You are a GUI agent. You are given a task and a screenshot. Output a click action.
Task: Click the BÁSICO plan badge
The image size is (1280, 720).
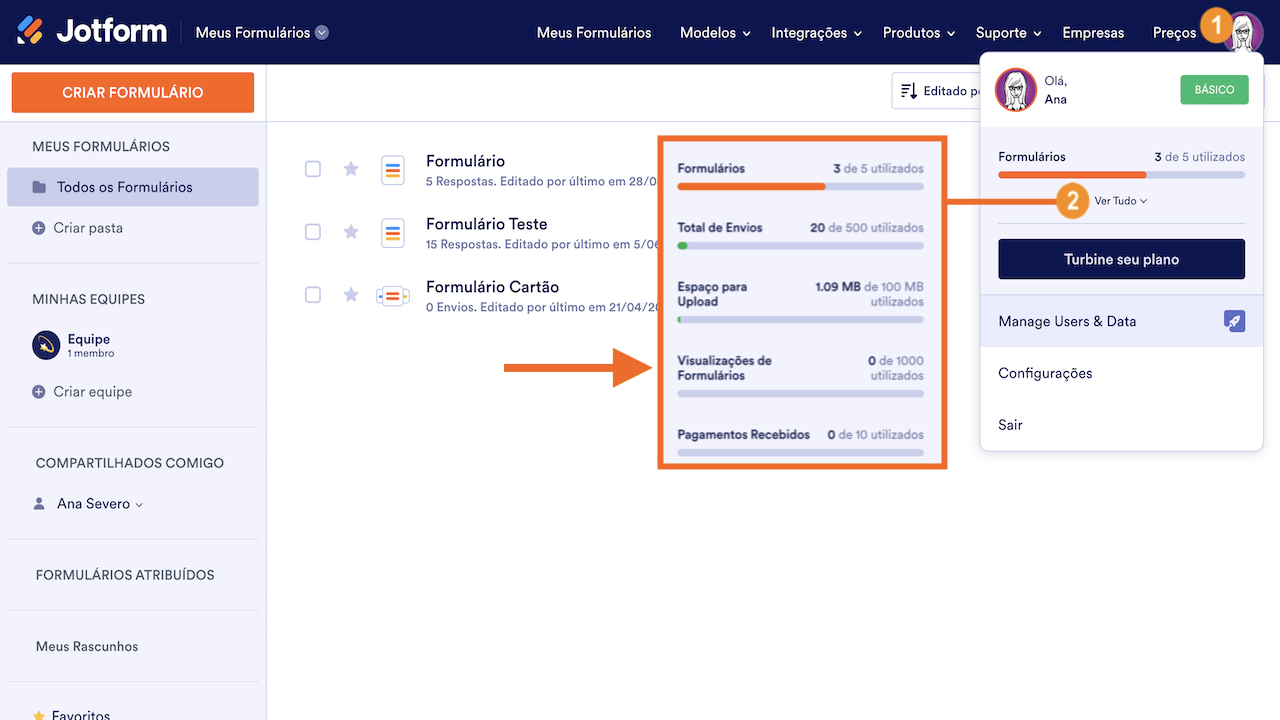tap(1214, 90)
